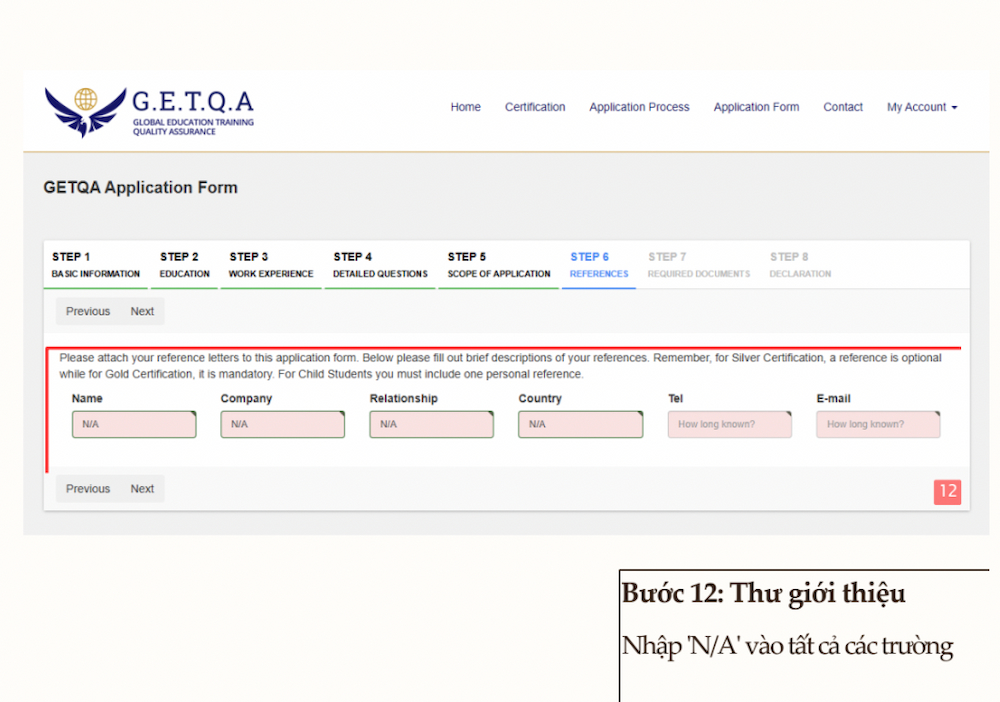Expand the My Account dropdown

click(921, 107)
